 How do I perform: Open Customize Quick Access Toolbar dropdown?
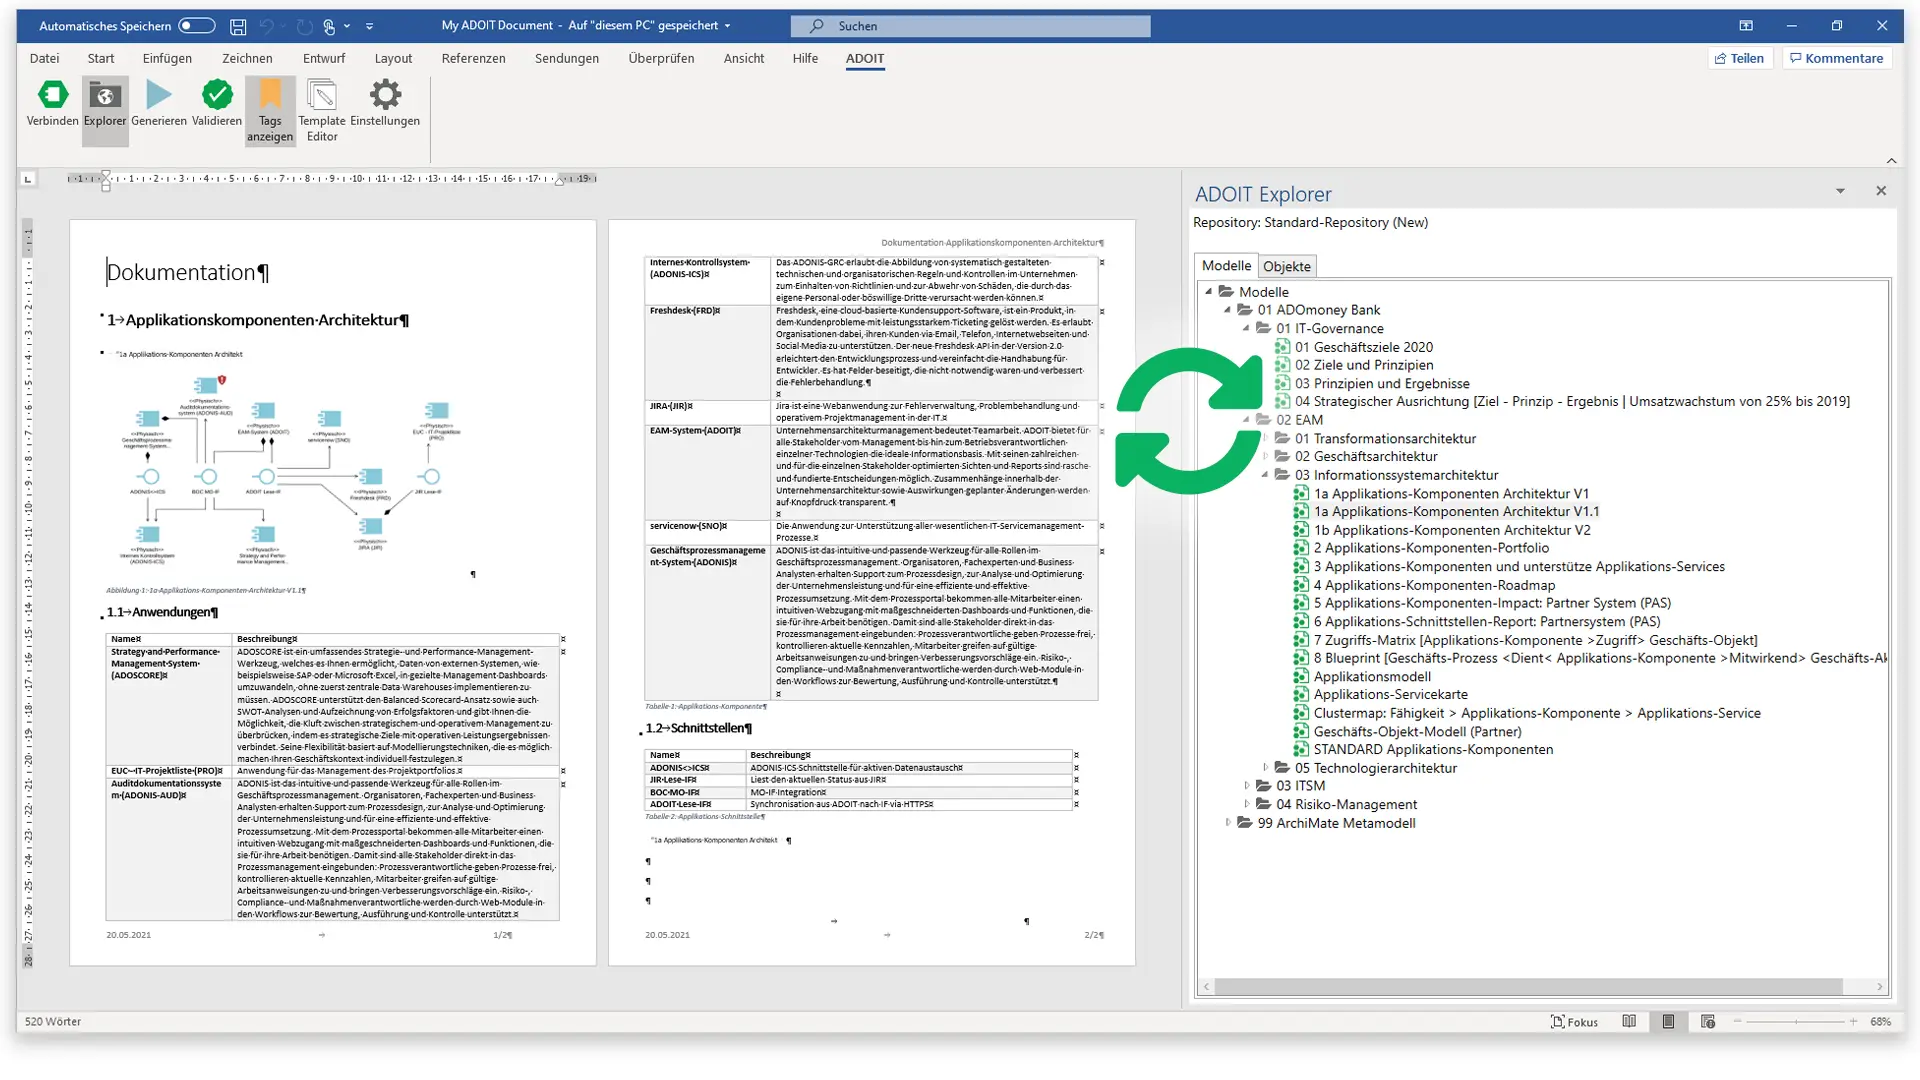click(x=369, y=26)
